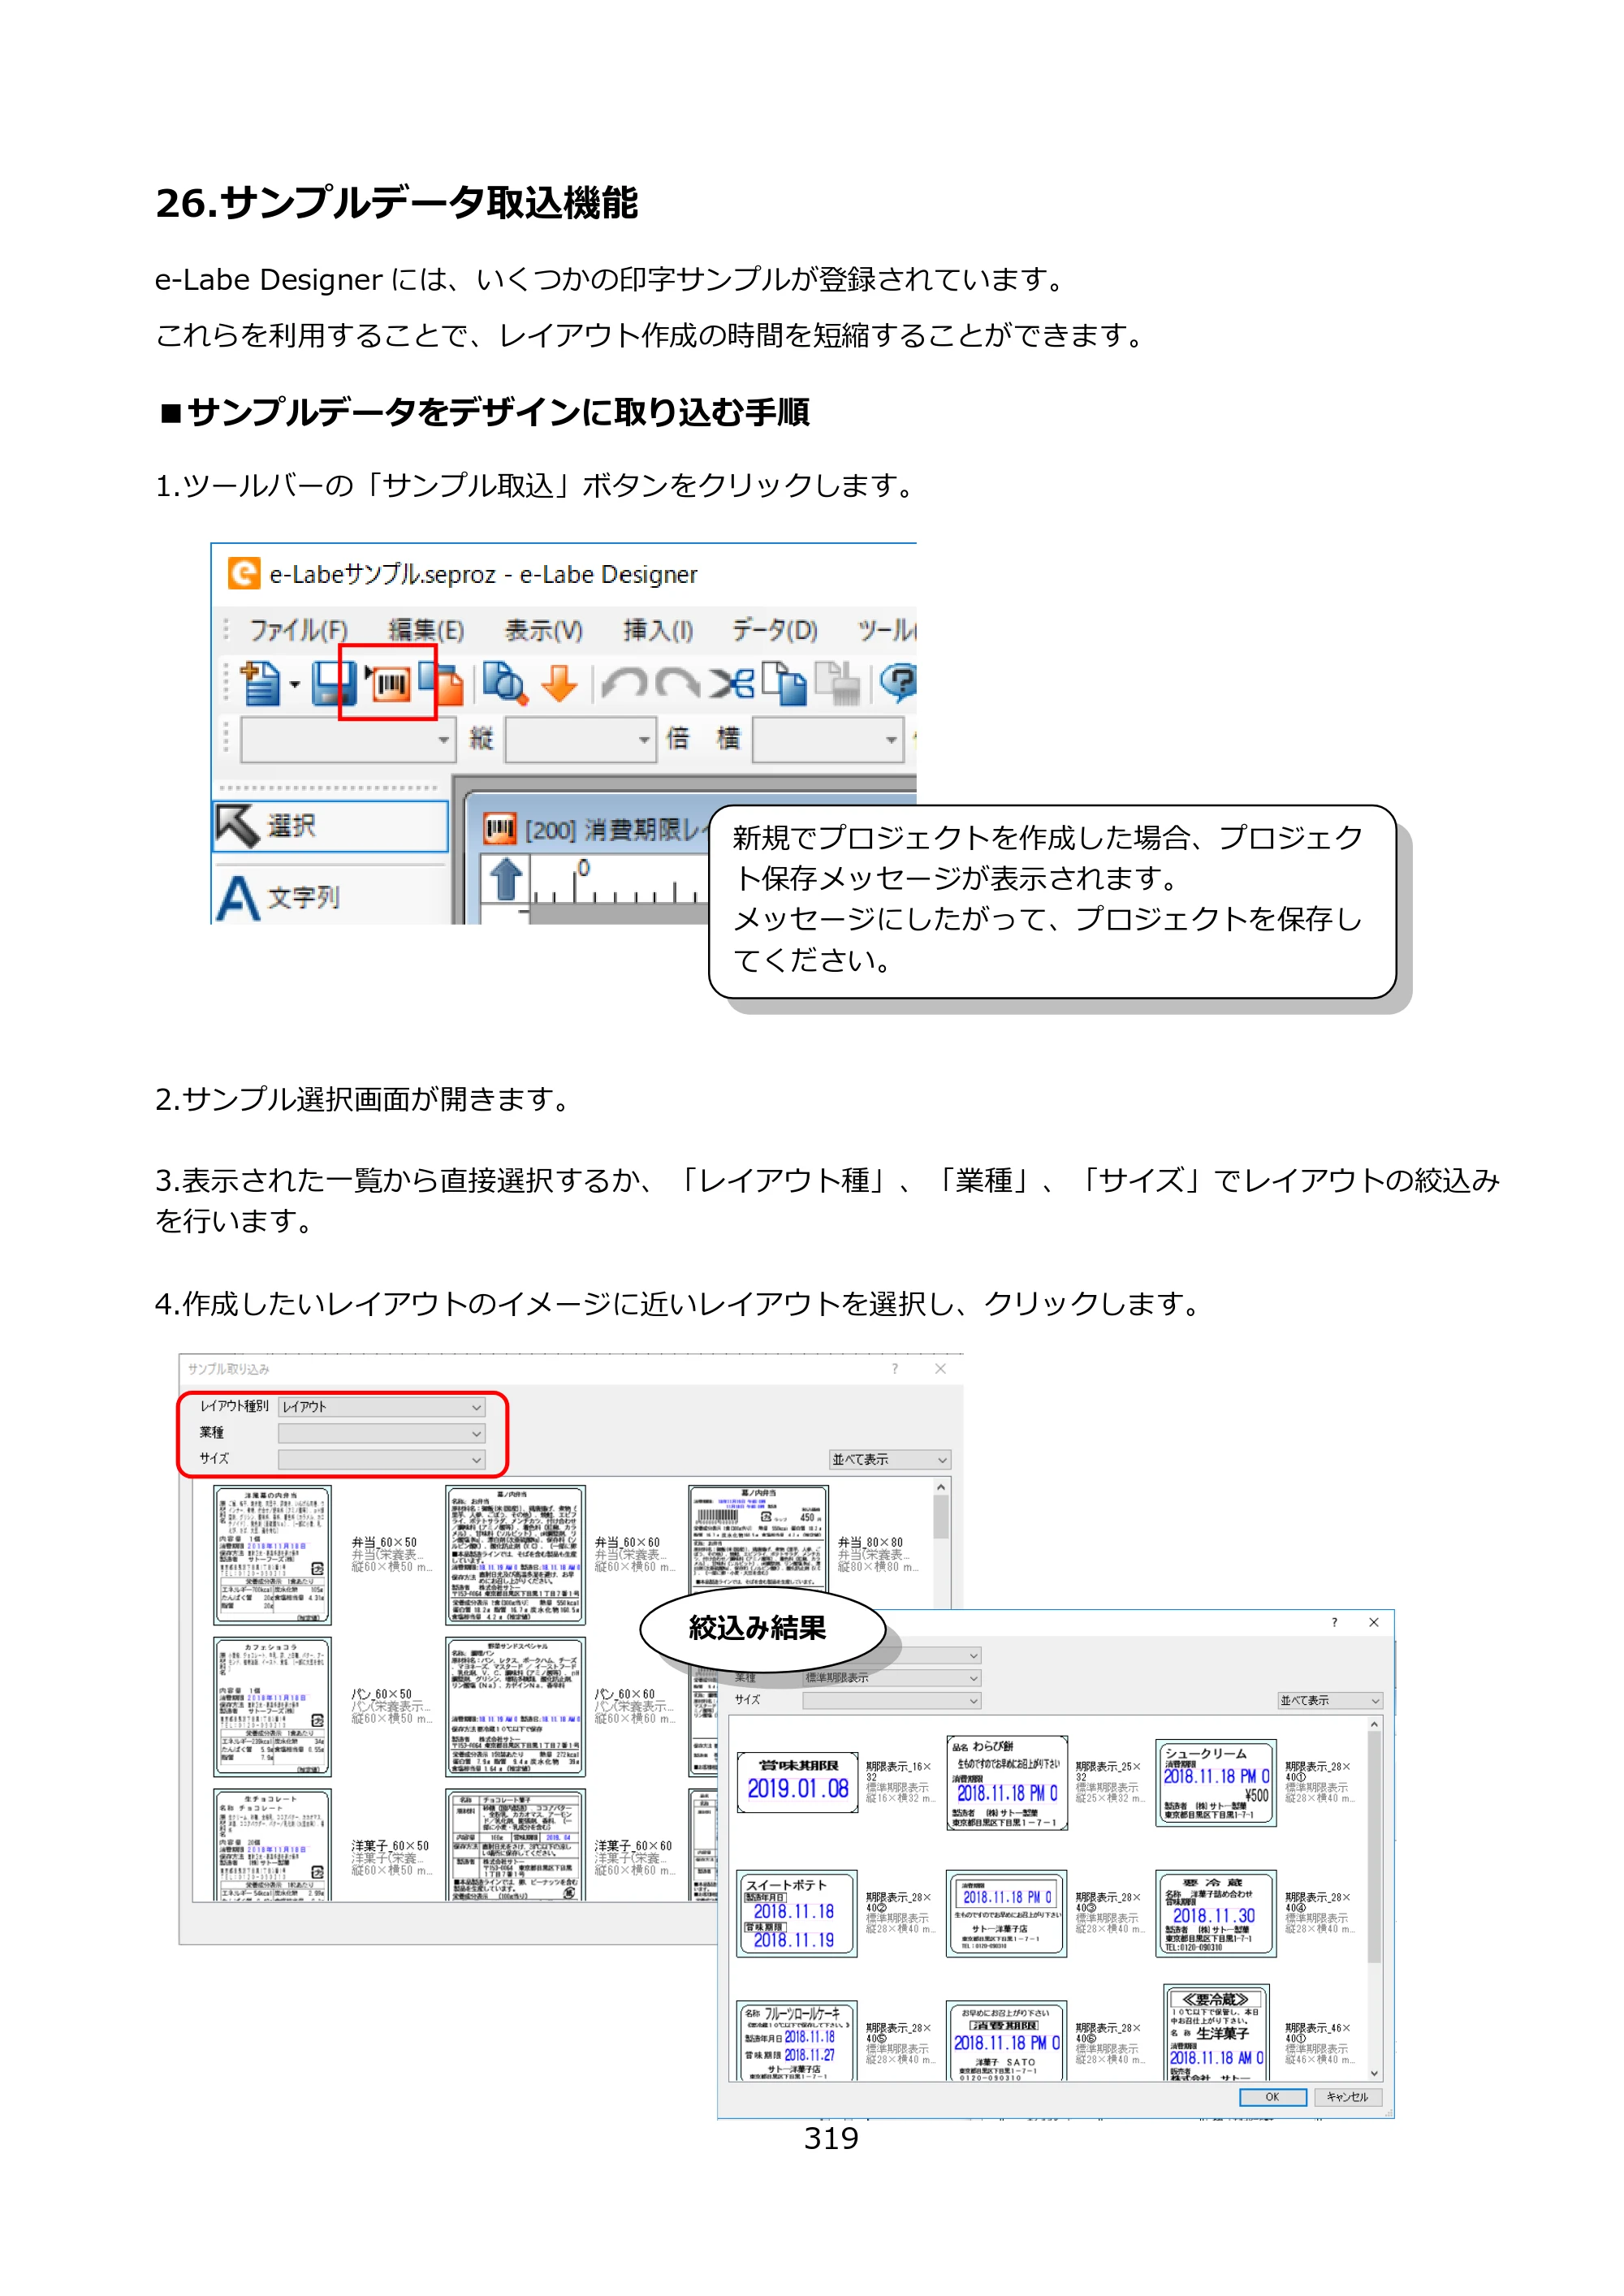The width and height of the screenshot is (1624, 2296).
Task: Select the 選択 arrow tool
Action: tap(331, 826)
